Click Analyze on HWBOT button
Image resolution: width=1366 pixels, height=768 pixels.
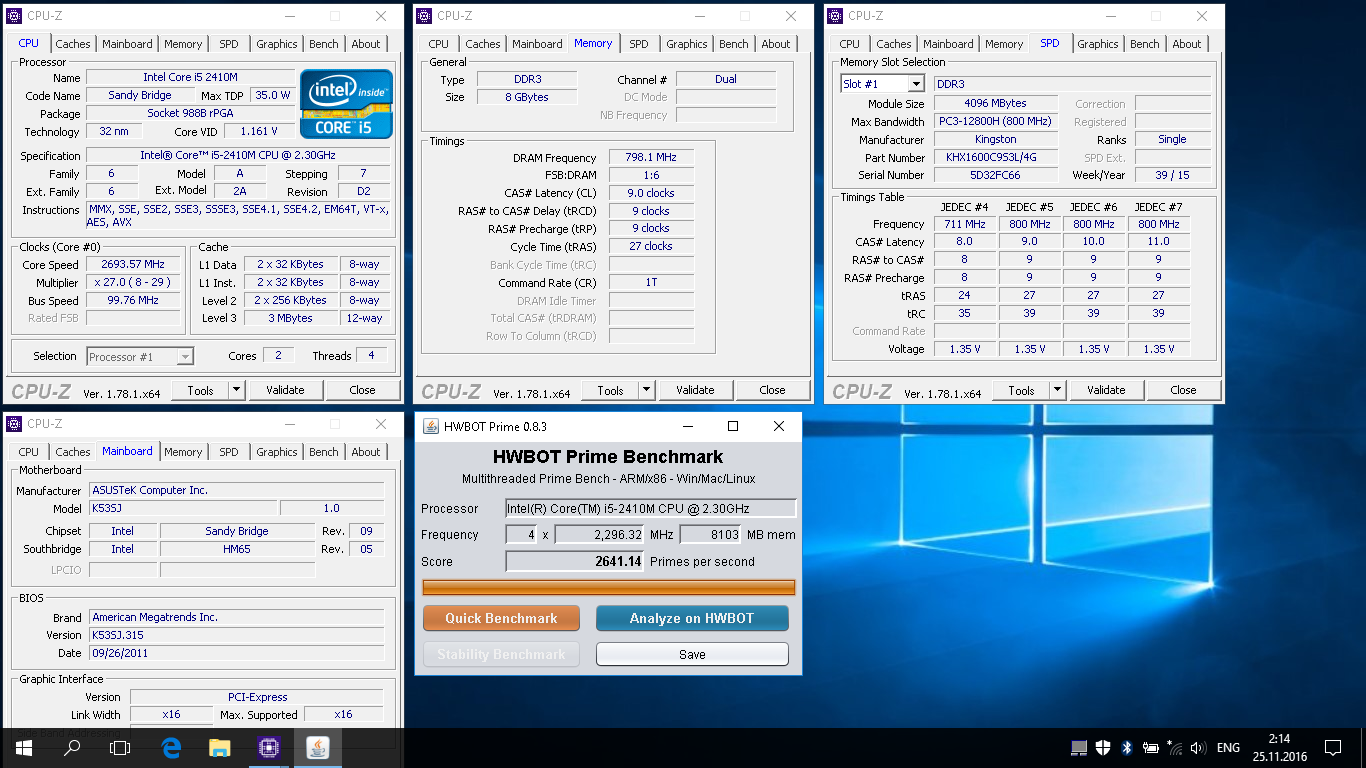692,618
